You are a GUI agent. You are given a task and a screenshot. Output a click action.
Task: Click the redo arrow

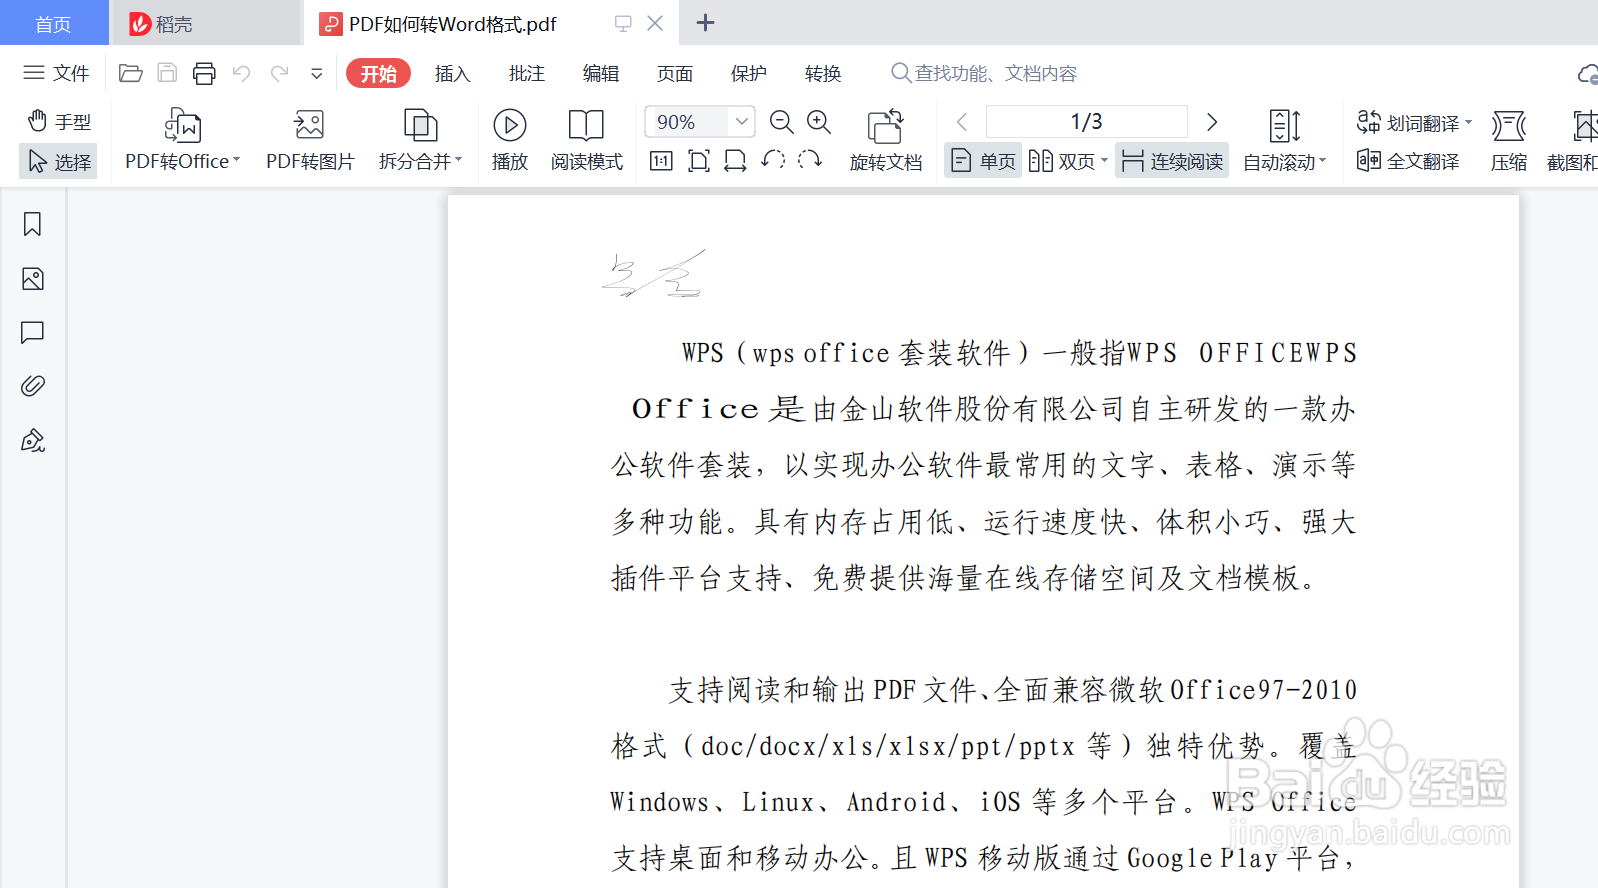click(279, 73)
